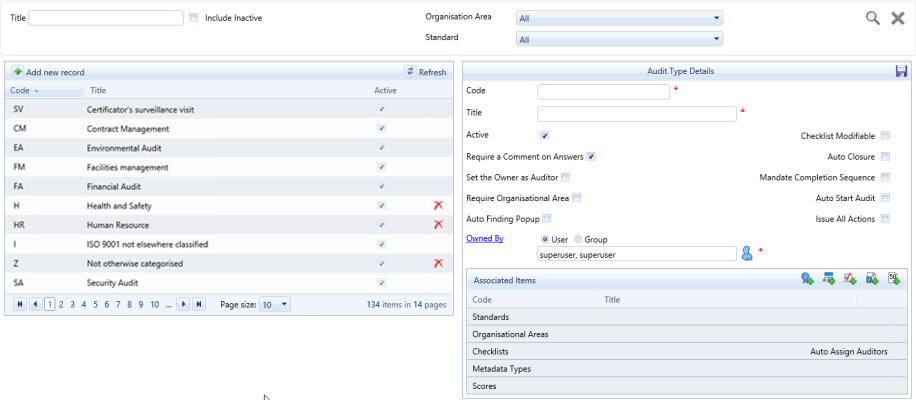Enable Auto Finding Popup checkbox
Image resolution: width=916 pixels, height=400 pixels.
coord(547,219)
